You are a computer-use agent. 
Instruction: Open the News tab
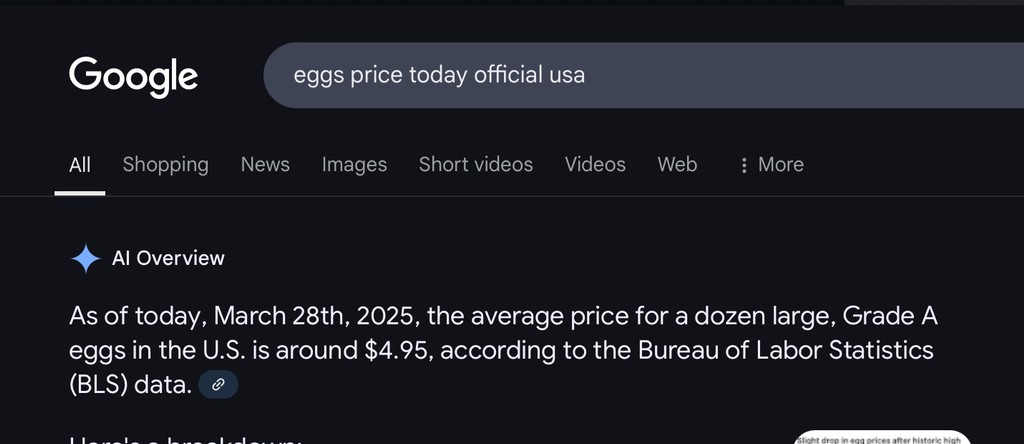pos(265,165)
